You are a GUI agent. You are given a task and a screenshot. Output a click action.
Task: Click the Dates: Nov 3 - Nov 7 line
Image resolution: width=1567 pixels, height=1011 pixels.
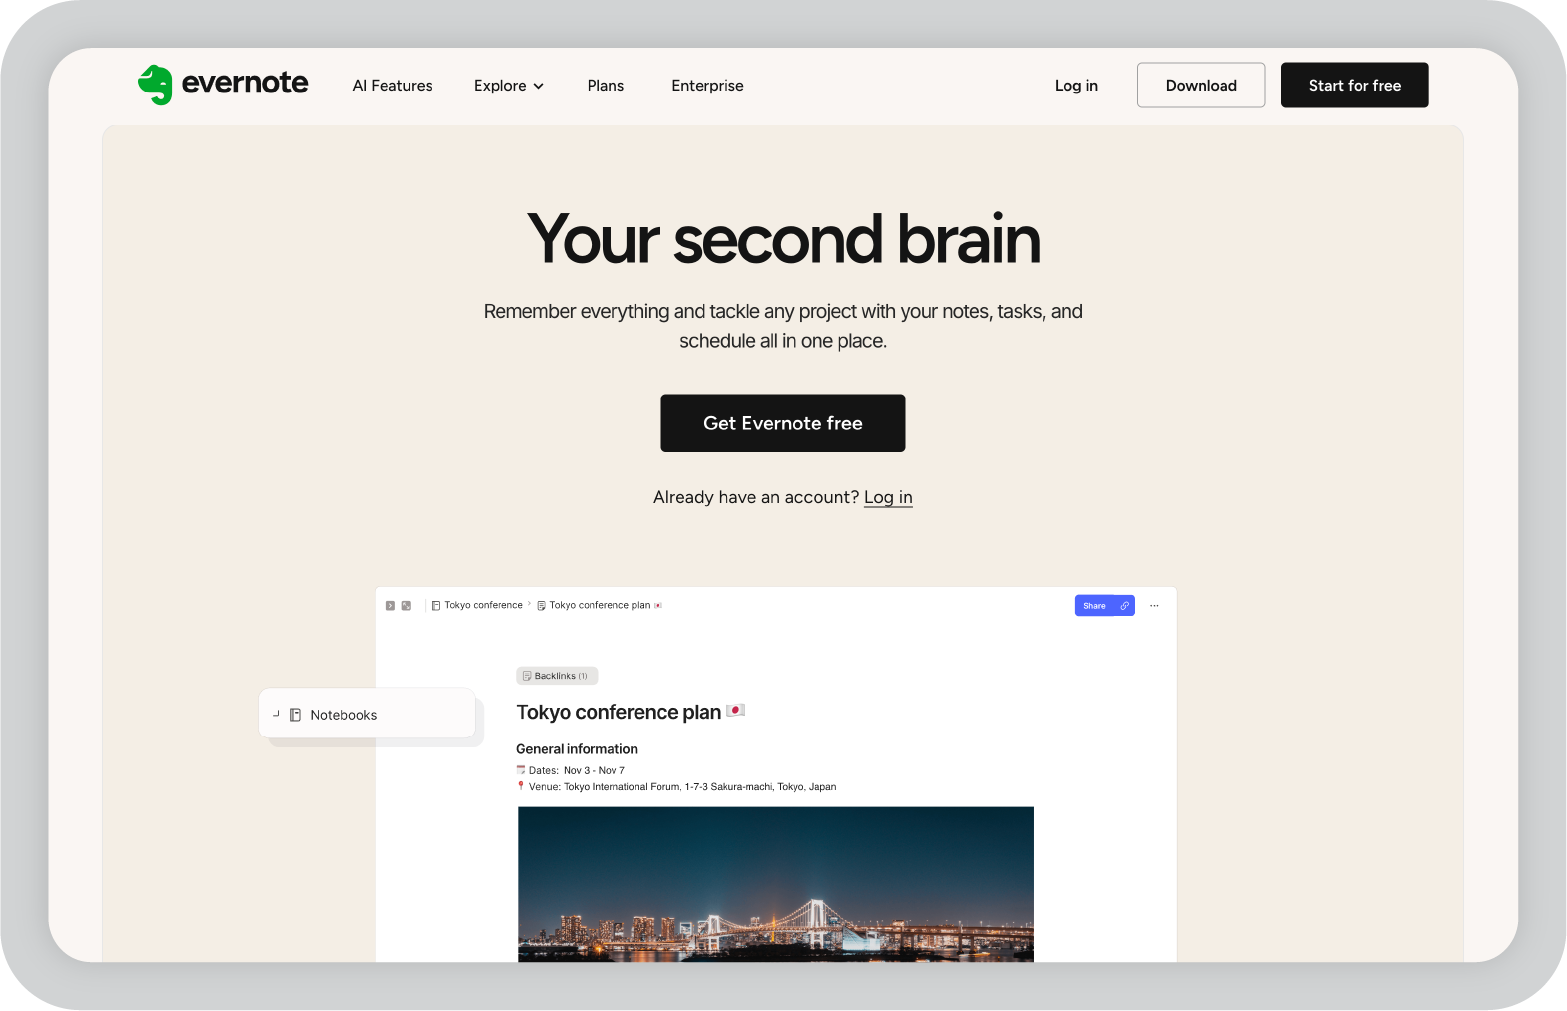pyautogui.click(x=570, y=771)
